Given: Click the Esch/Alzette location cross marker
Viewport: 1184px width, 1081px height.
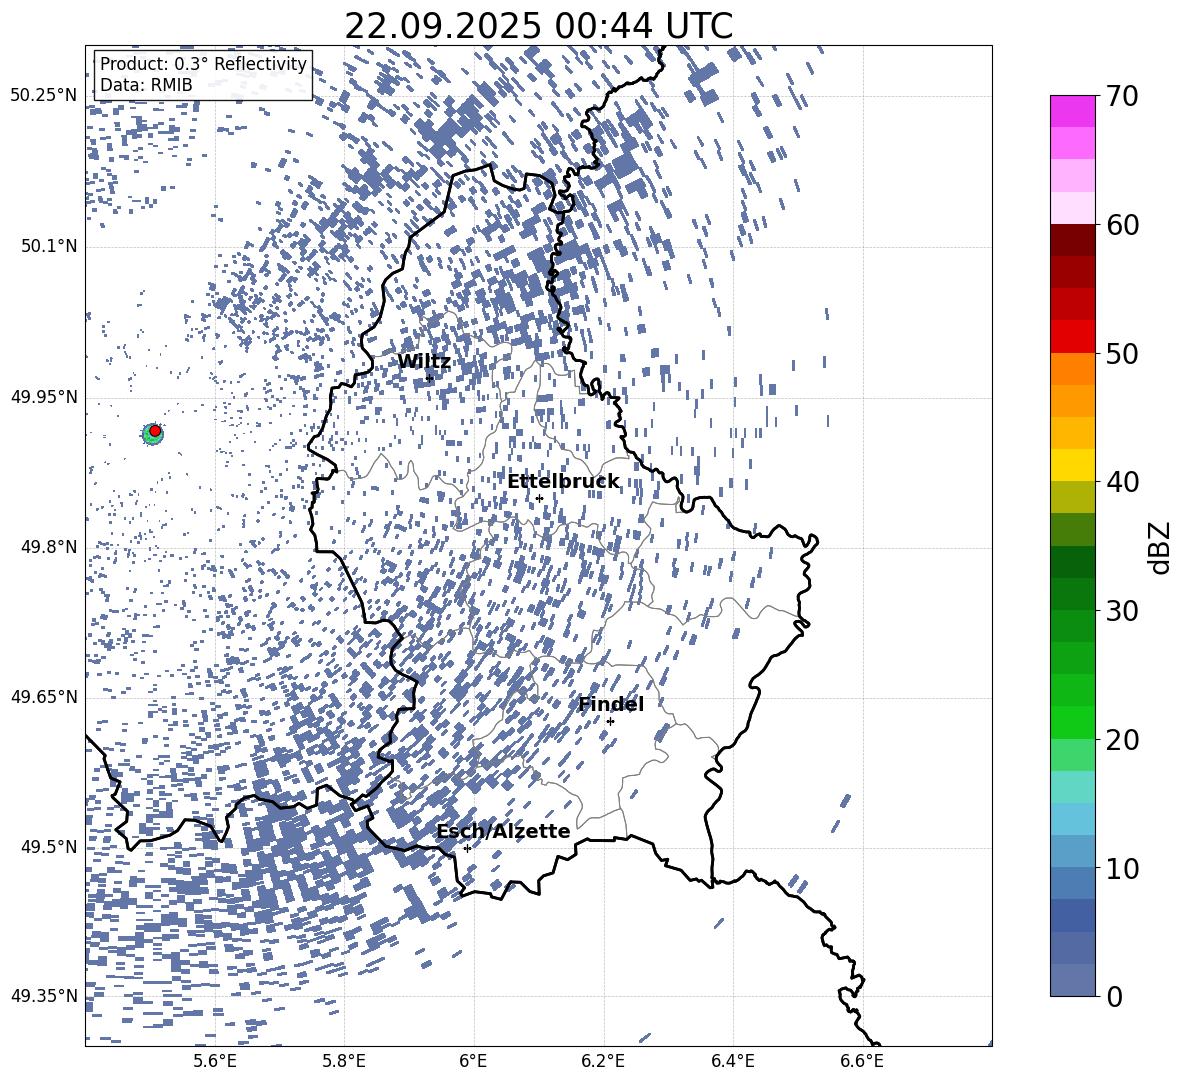Looking at the screenshot, I should click(467, 848).
